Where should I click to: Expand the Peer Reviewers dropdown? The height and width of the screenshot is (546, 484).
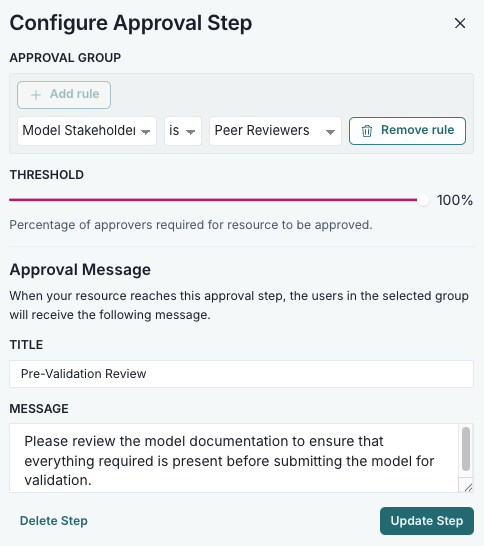275,131
